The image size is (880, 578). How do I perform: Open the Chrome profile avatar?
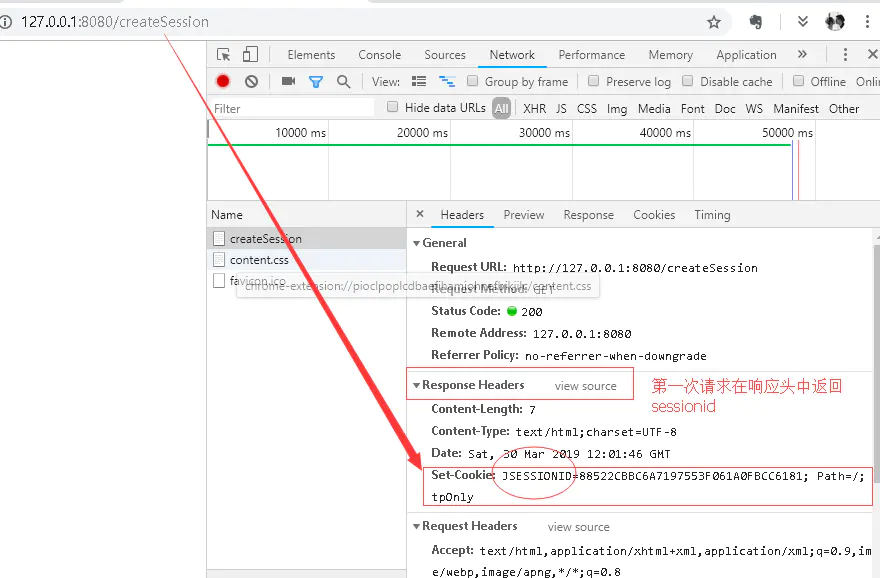pos(835,22)
